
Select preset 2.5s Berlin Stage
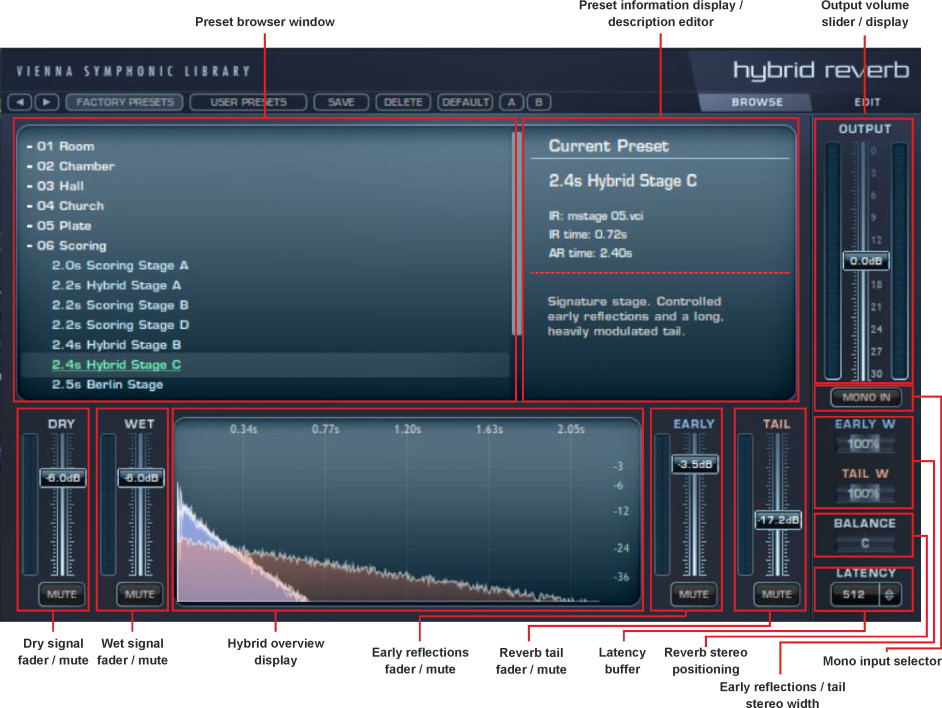(108, 384)
